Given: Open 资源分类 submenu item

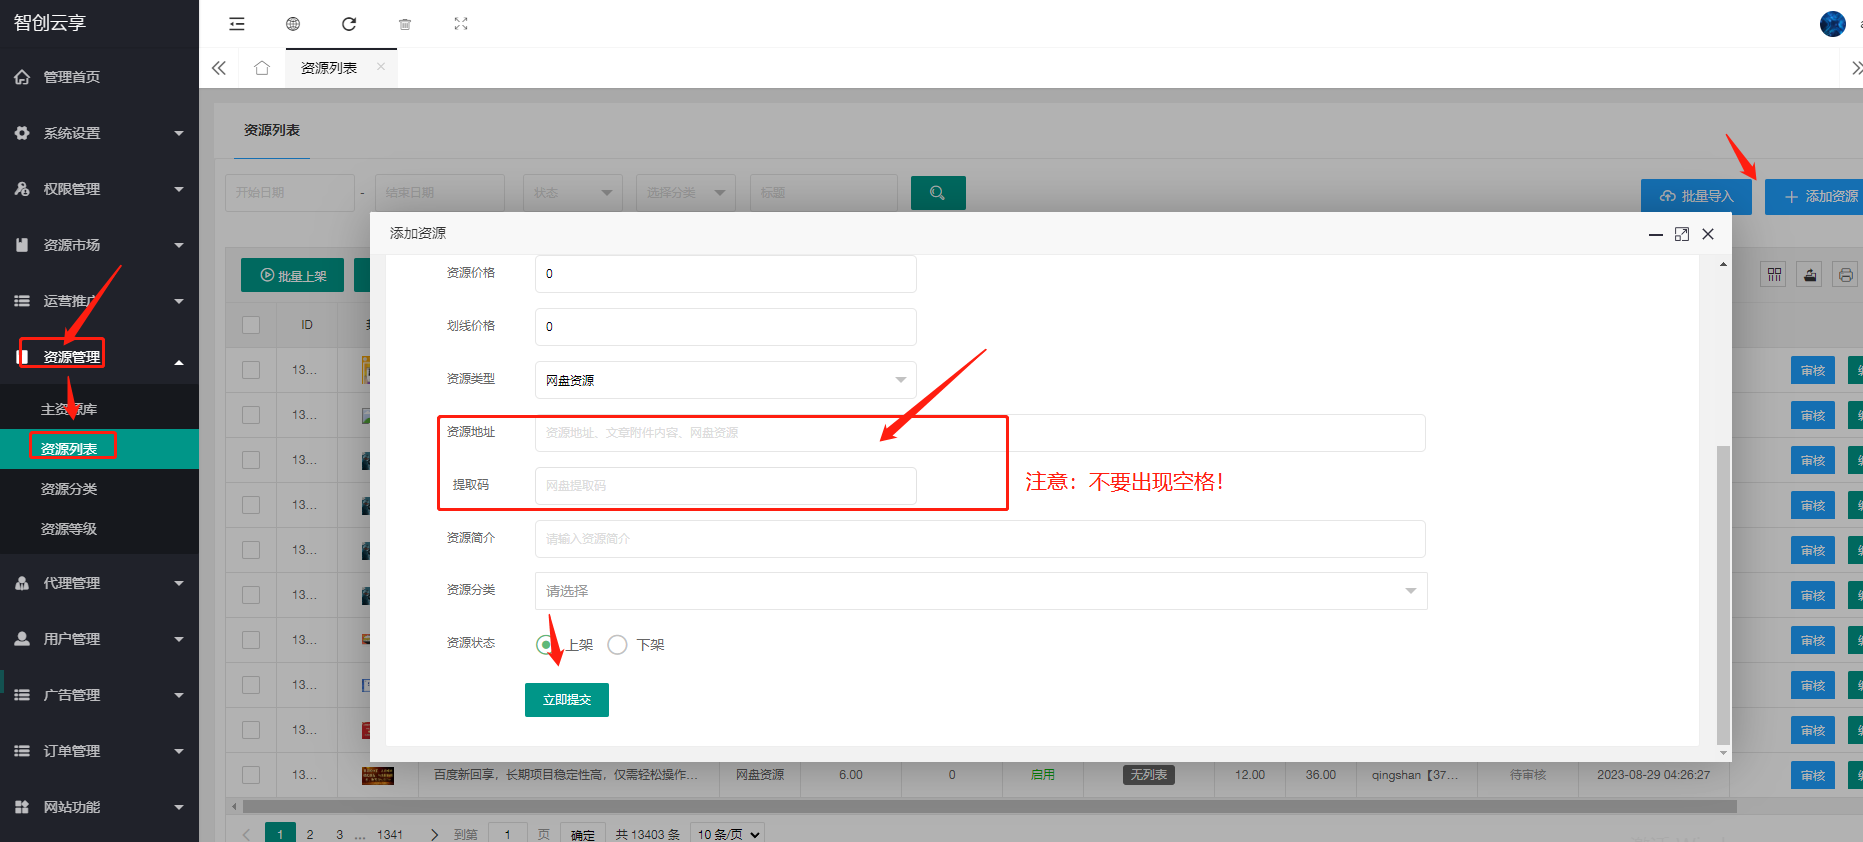Looking at the screenshot, I should click(x=99, y=489).
